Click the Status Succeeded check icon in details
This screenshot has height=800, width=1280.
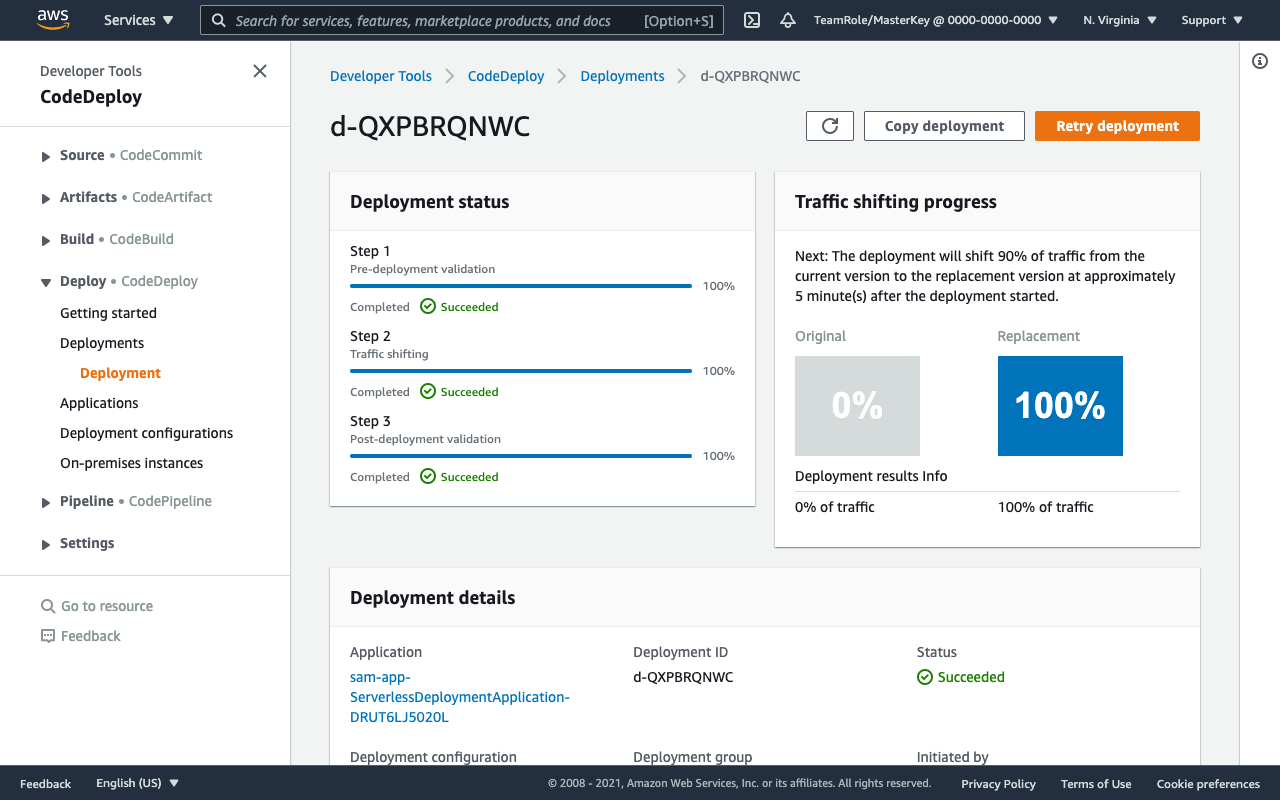coord(925,677)
